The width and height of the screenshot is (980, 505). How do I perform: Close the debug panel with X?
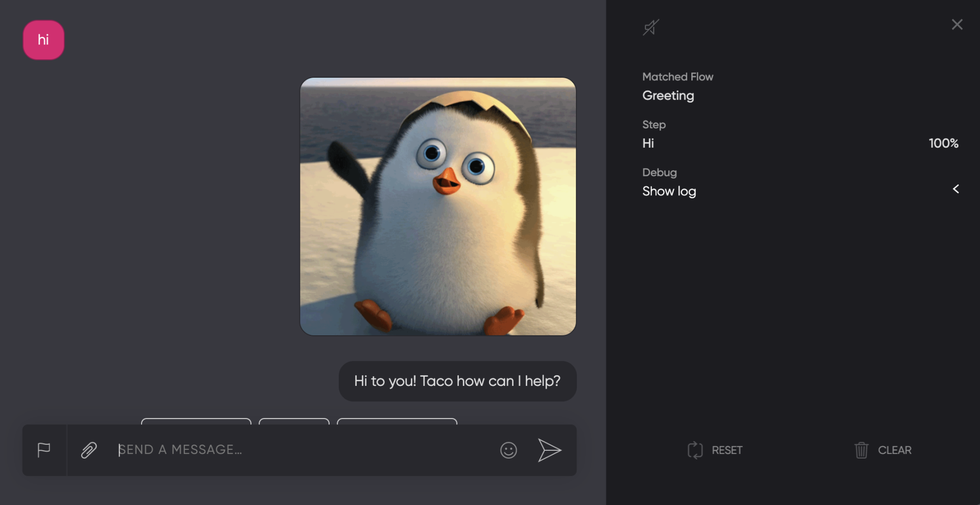click(957, 24)
